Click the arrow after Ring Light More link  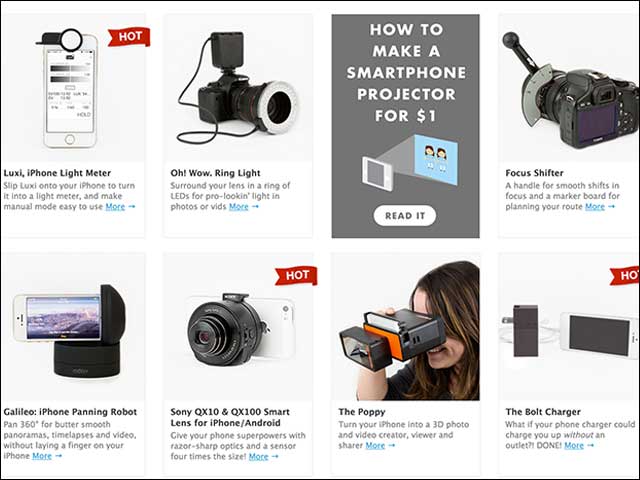point(255,207)
